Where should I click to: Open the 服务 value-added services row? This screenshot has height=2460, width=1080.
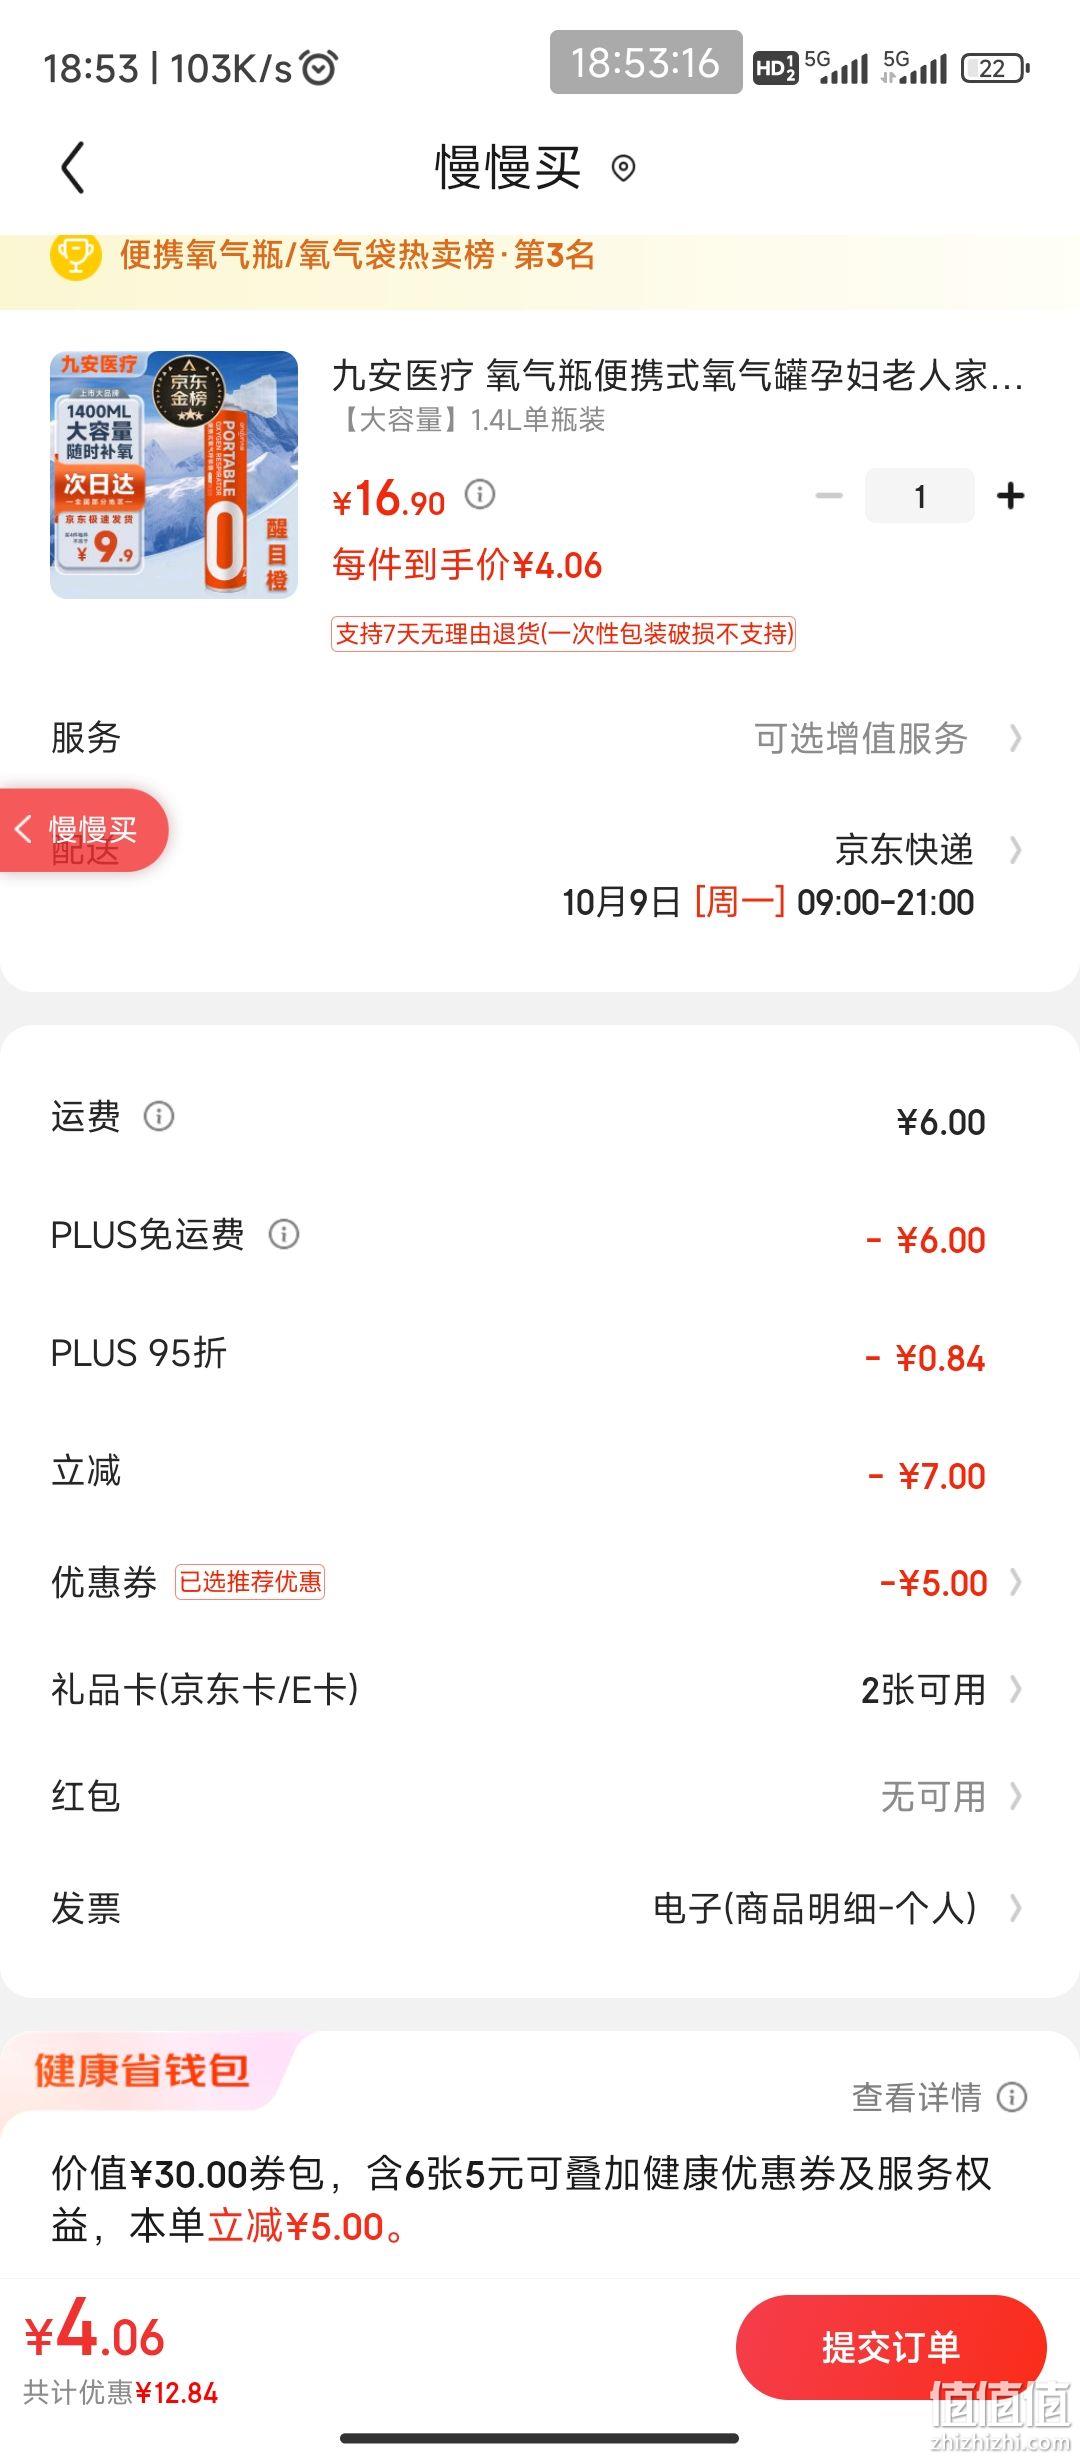point(540,738)
